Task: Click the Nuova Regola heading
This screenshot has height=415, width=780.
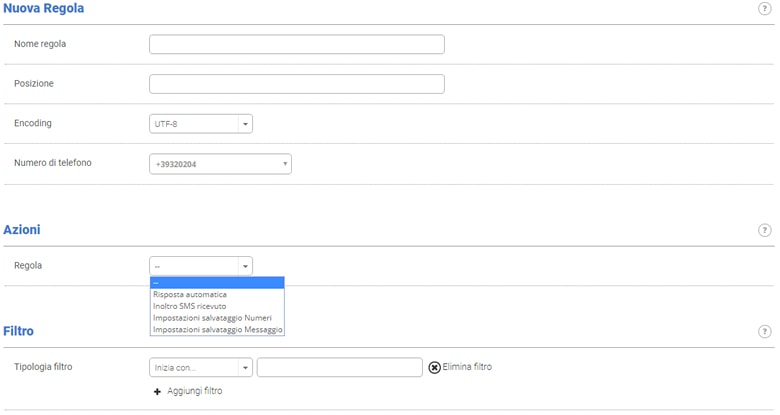Action: coord(44,8)
